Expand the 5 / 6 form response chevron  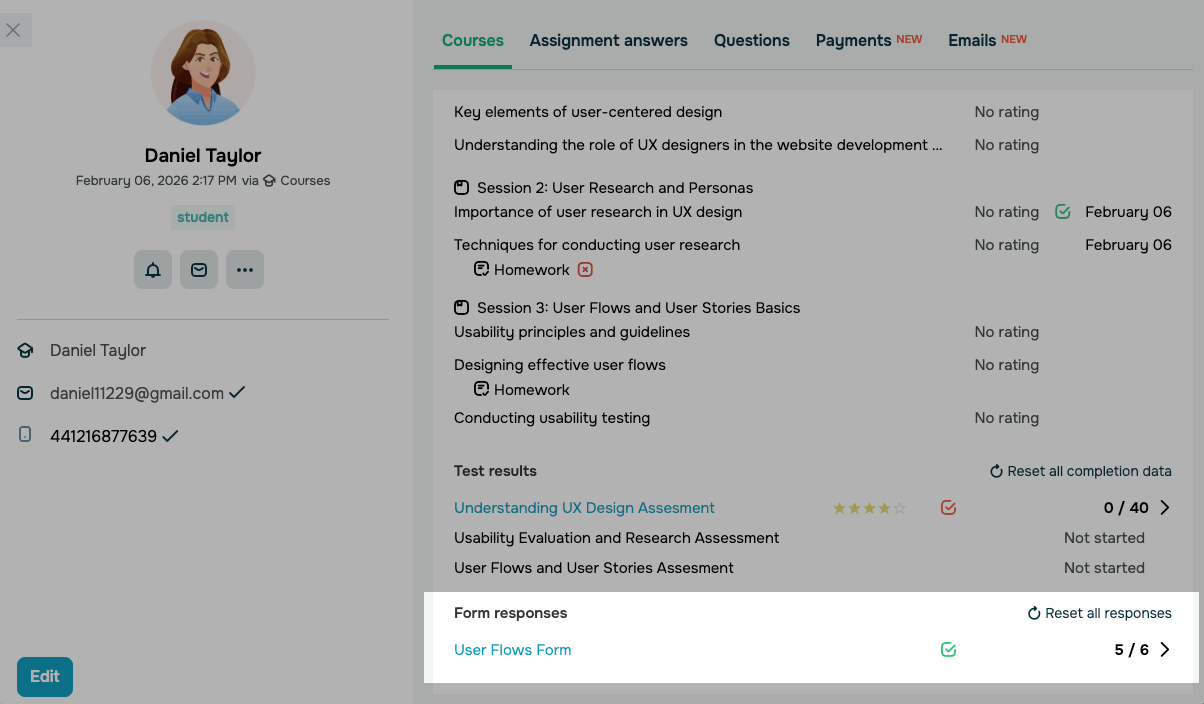click(x=1165, y=650)
